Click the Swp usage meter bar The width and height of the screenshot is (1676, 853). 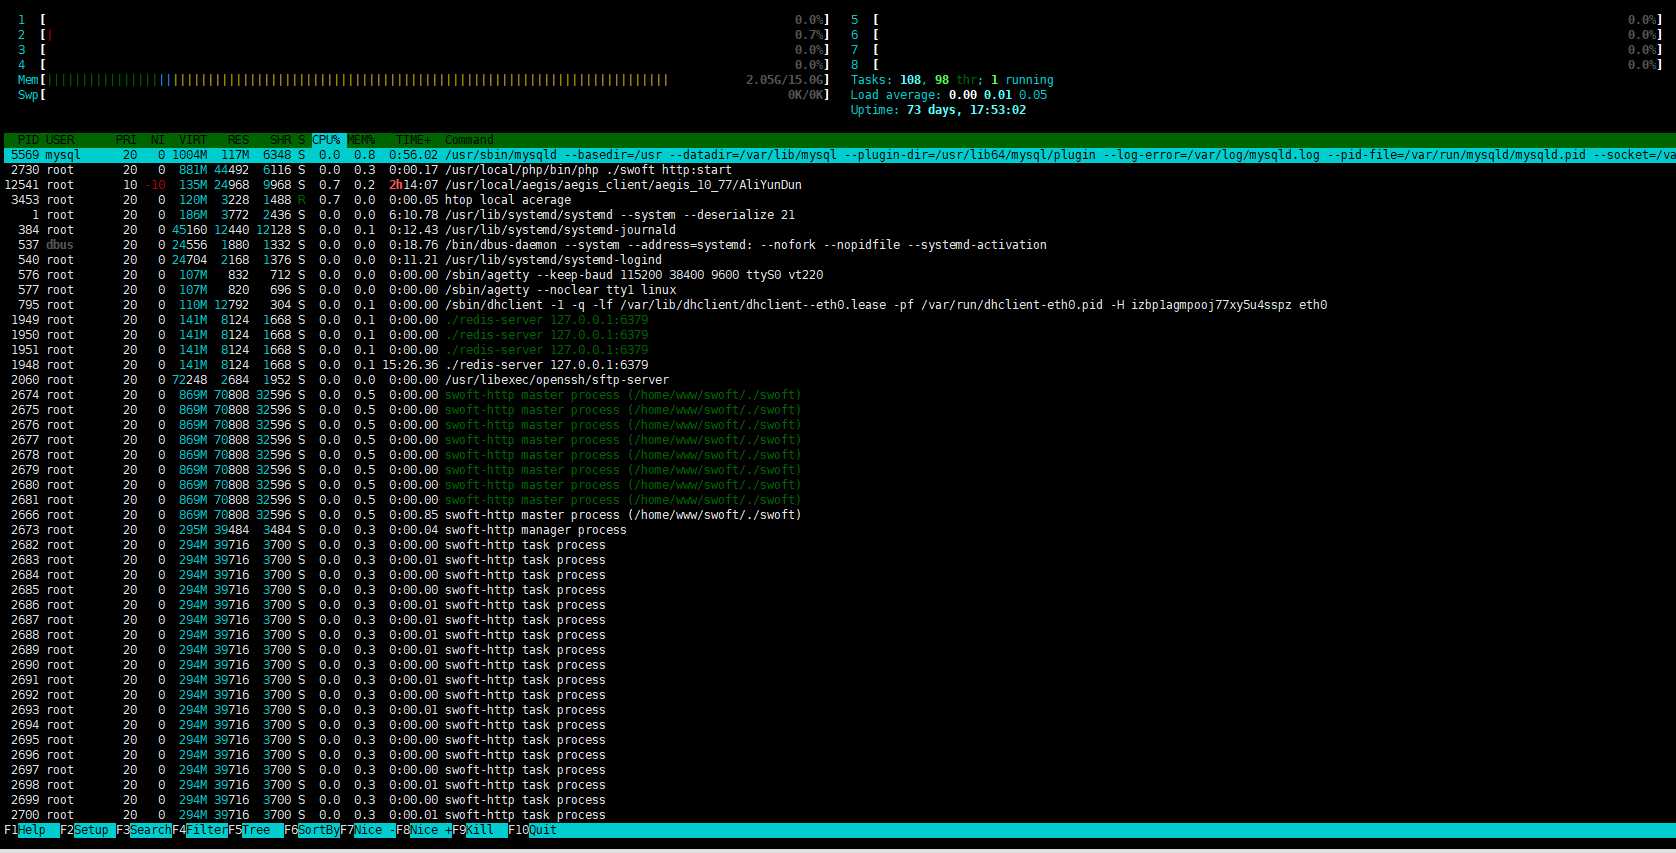tap(423, 95)
